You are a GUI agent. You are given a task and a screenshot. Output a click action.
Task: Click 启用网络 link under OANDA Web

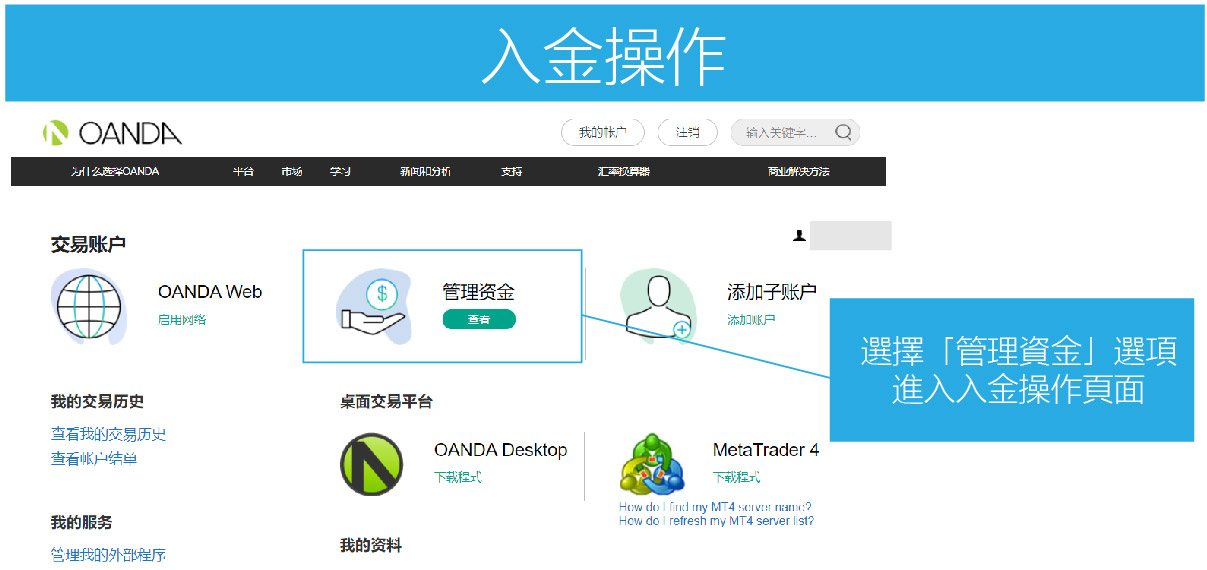pos(182,320)
